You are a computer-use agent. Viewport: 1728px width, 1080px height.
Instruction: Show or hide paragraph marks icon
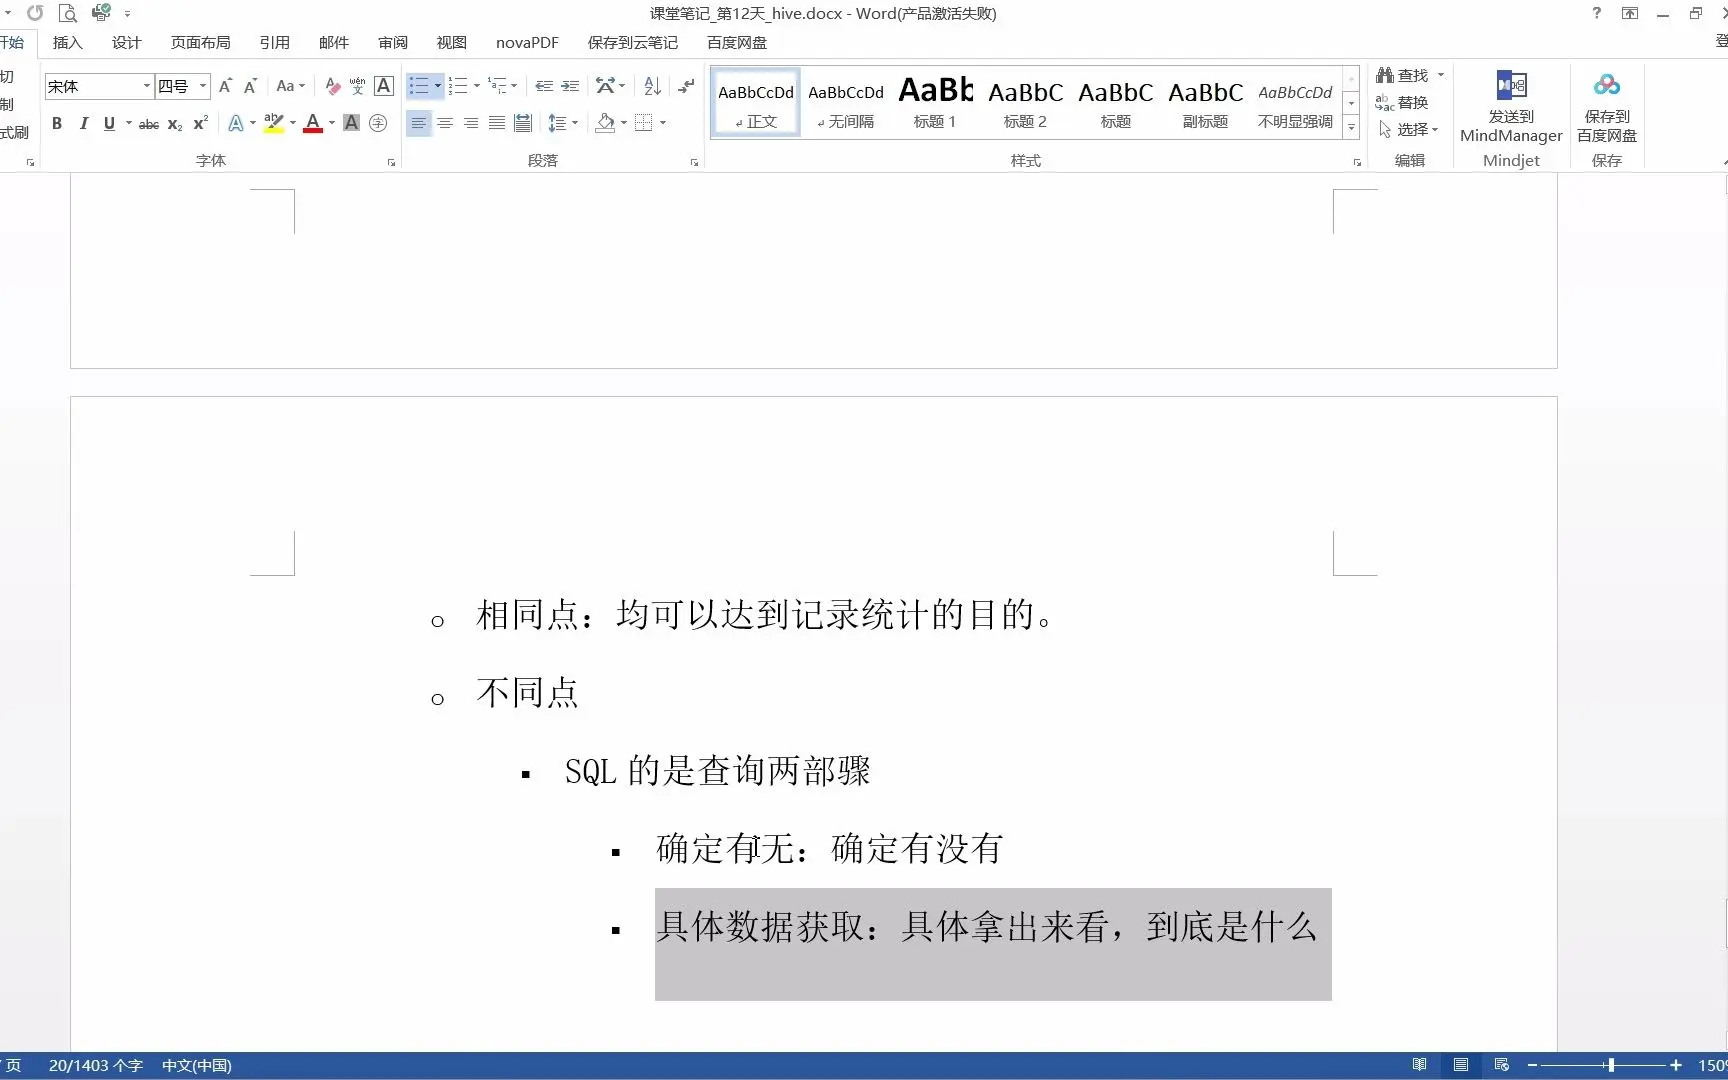click(x=686, y=86)
